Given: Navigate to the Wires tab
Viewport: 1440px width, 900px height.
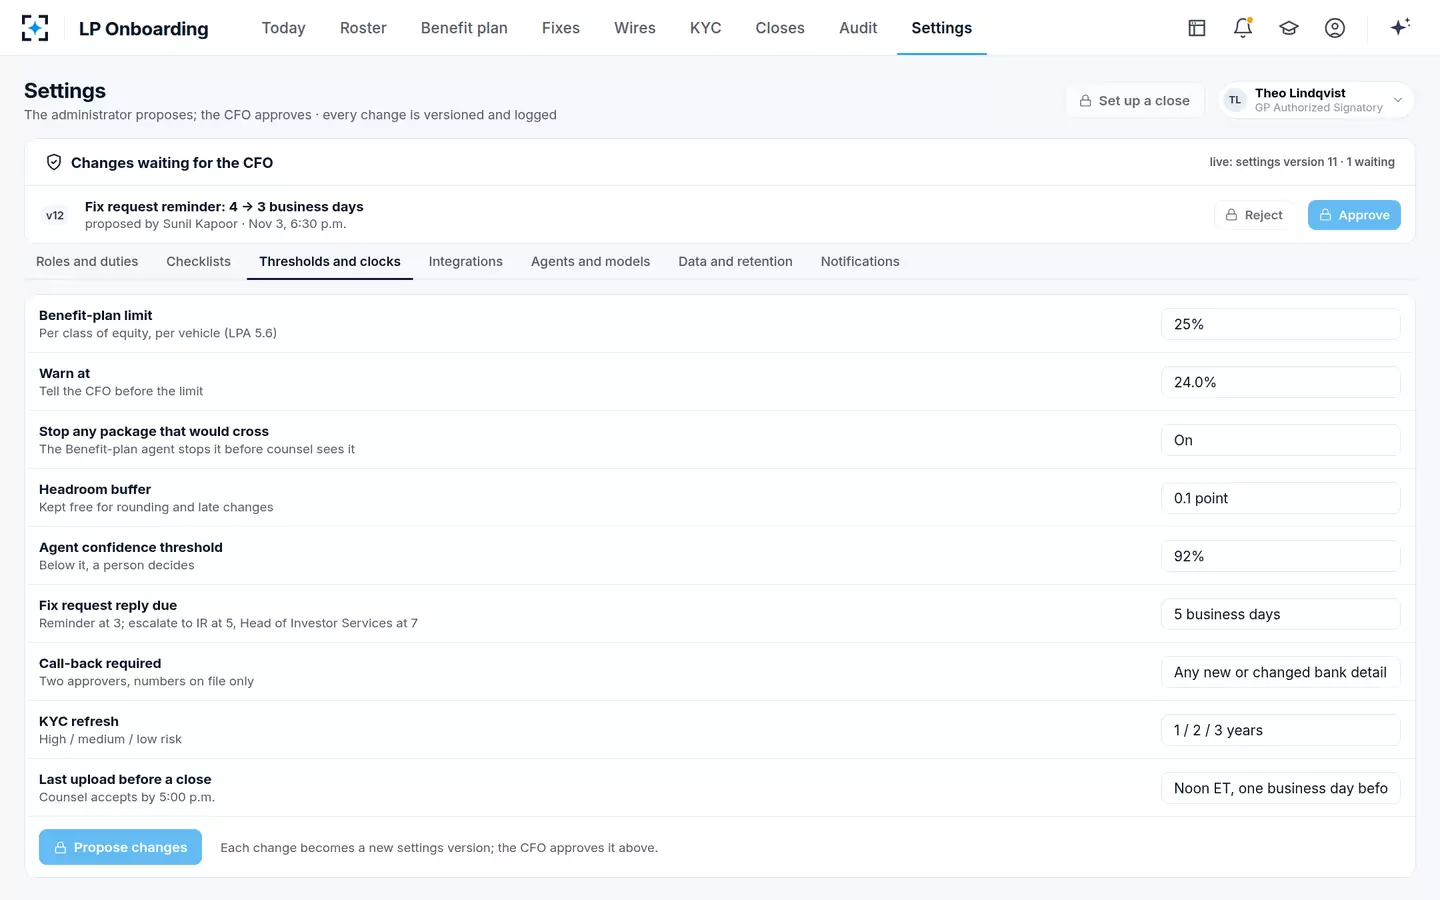Looking at the screenshot, I should click(635, 28).
